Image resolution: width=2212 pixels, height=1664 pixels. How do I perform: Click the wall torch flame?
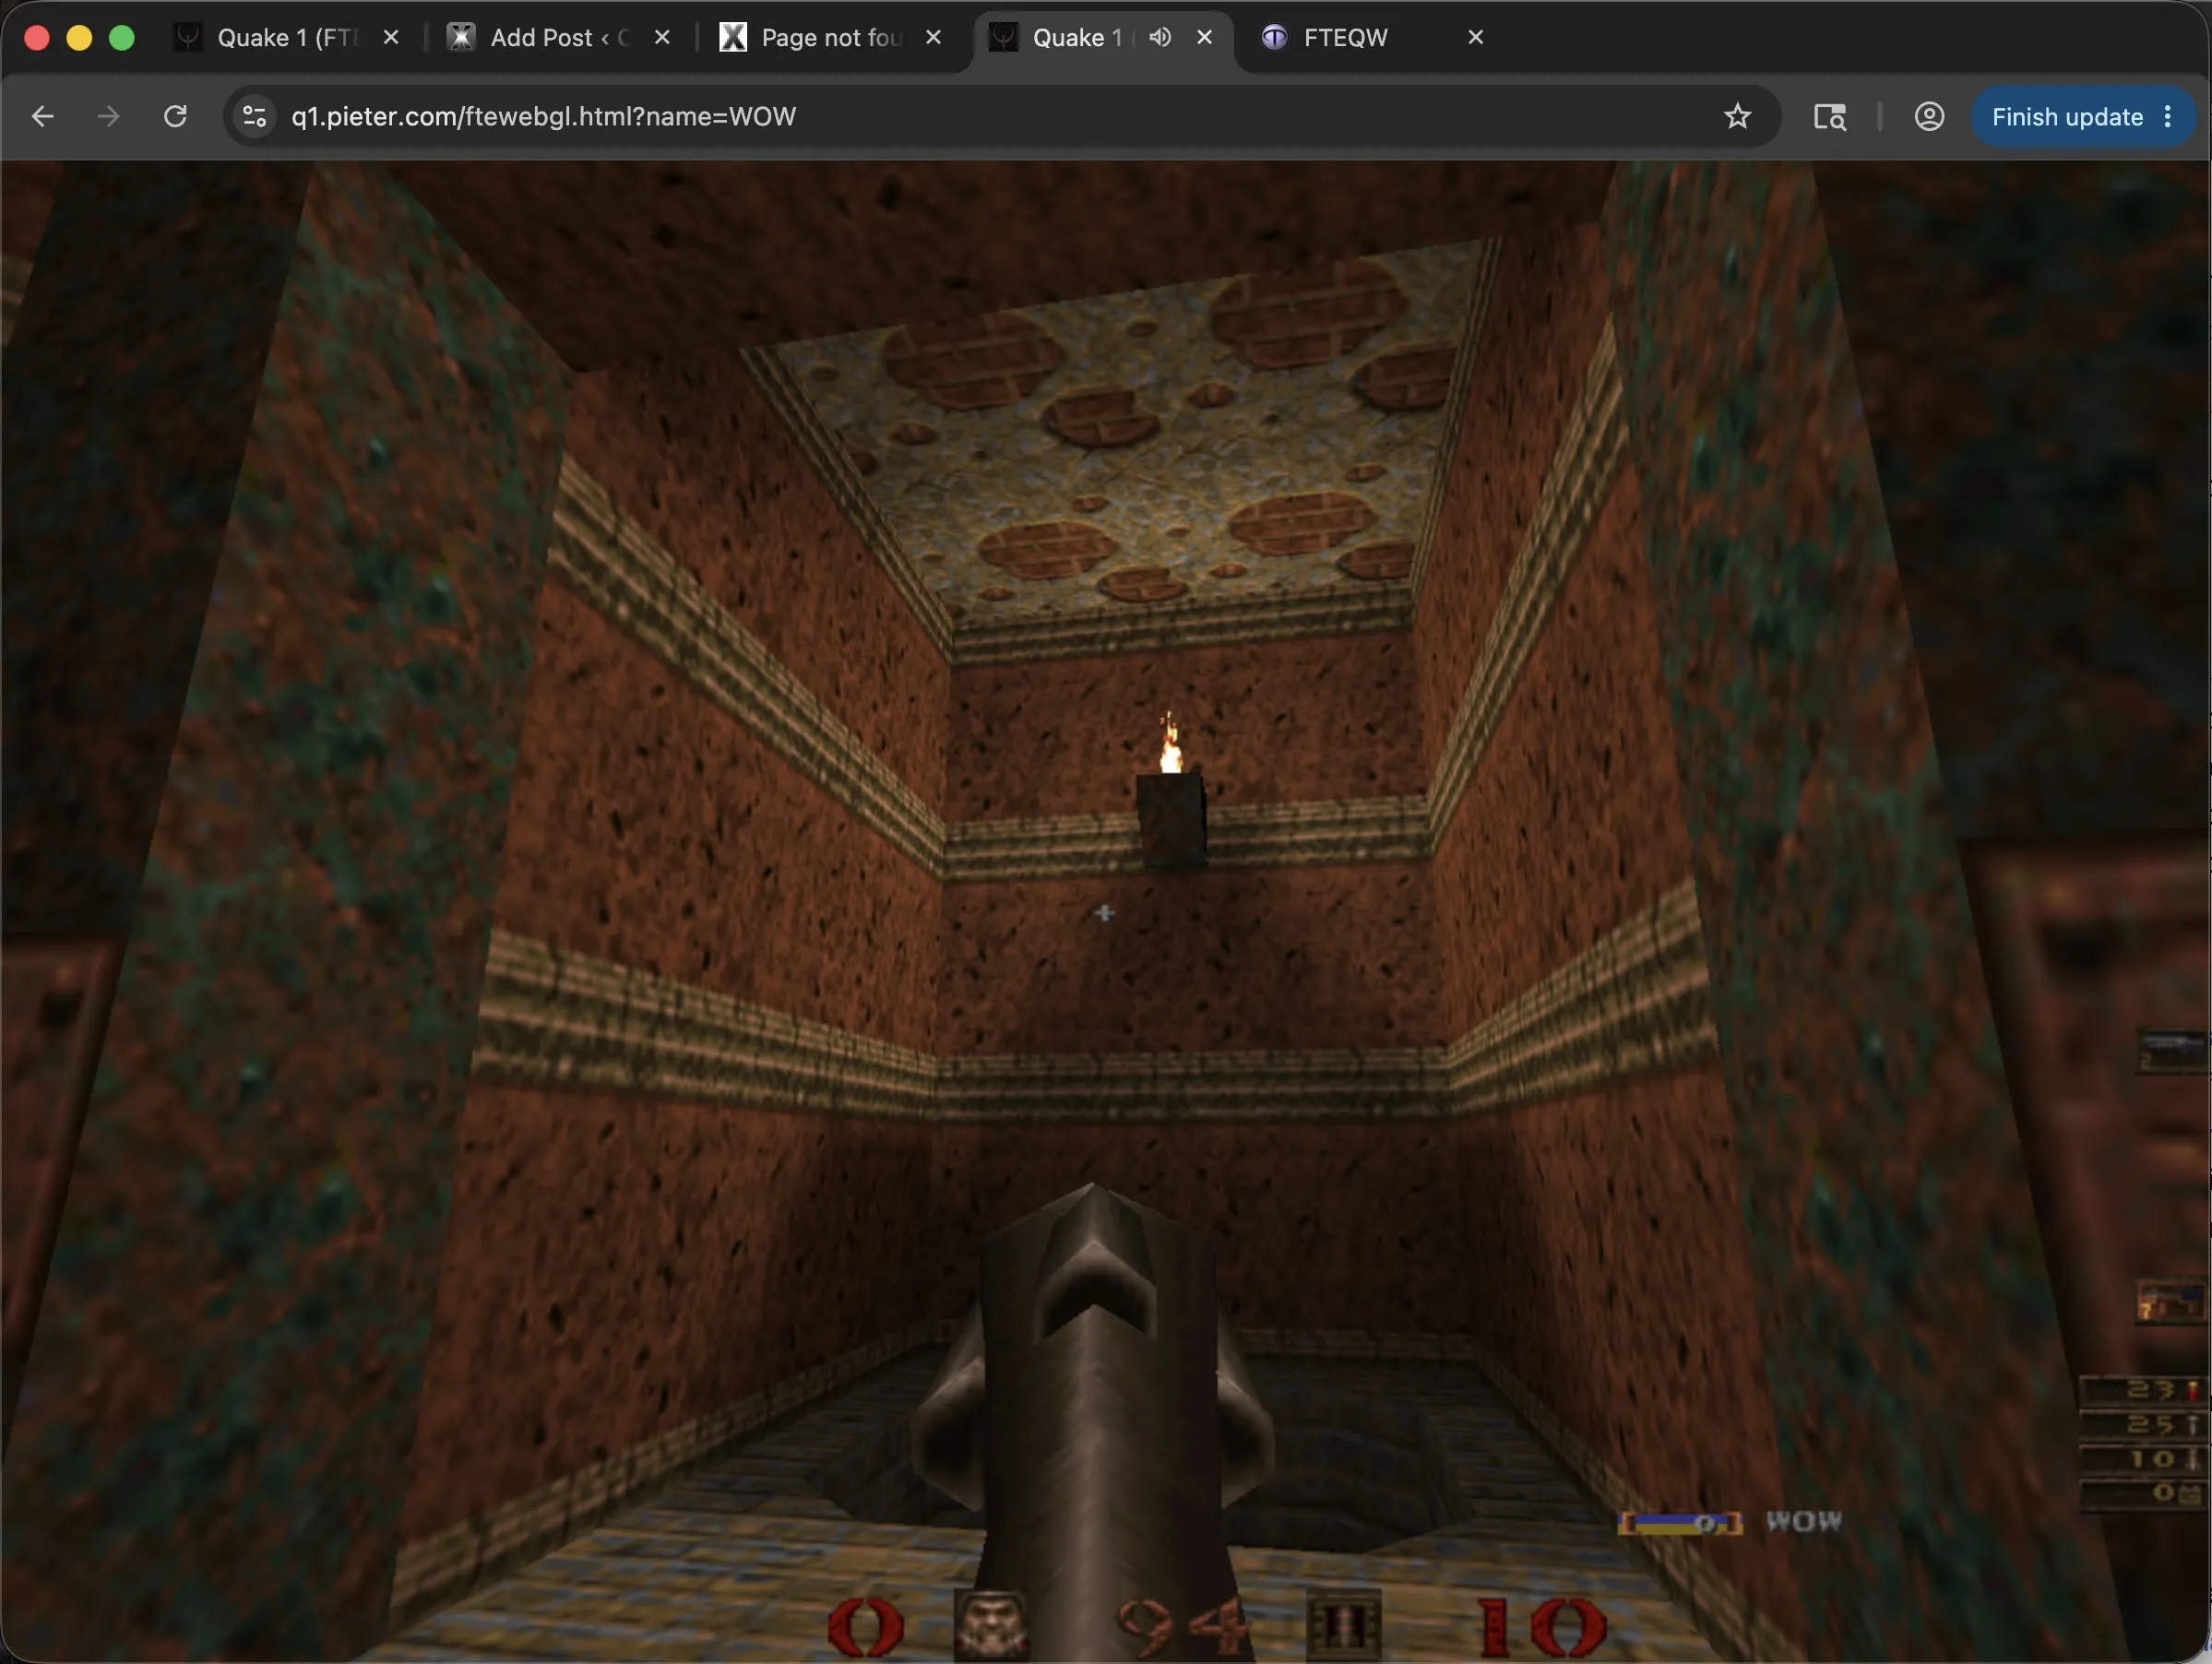click(1170, 743)
